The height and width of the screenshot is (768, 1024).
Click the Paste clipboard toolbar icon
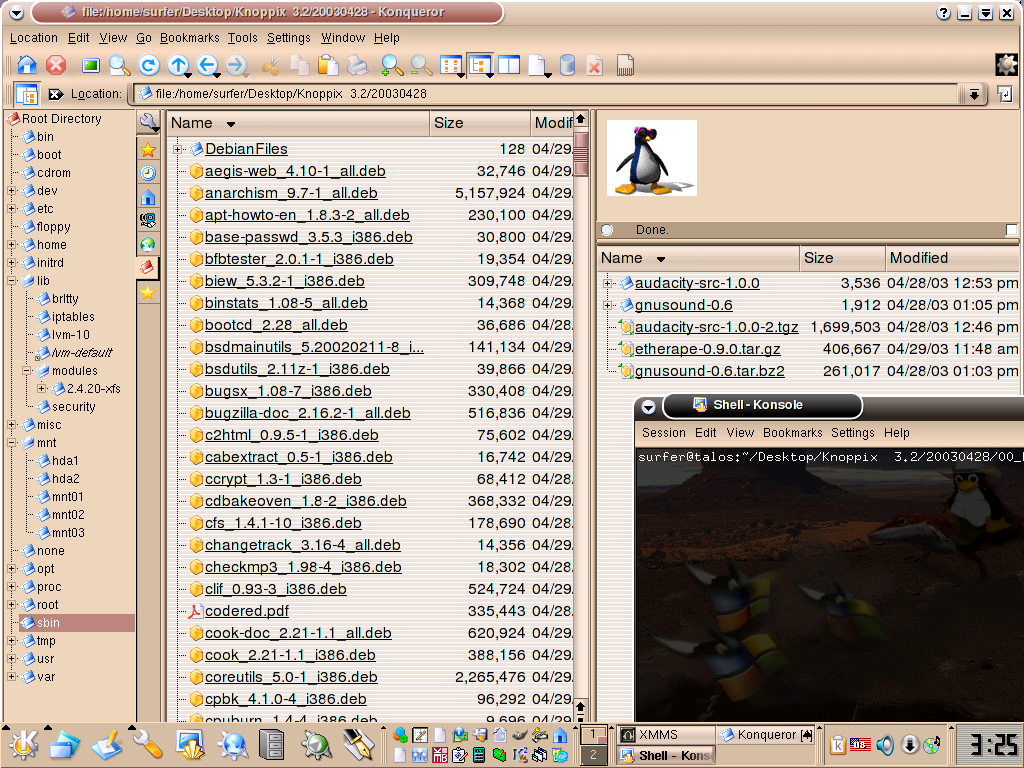click(328, 65)
